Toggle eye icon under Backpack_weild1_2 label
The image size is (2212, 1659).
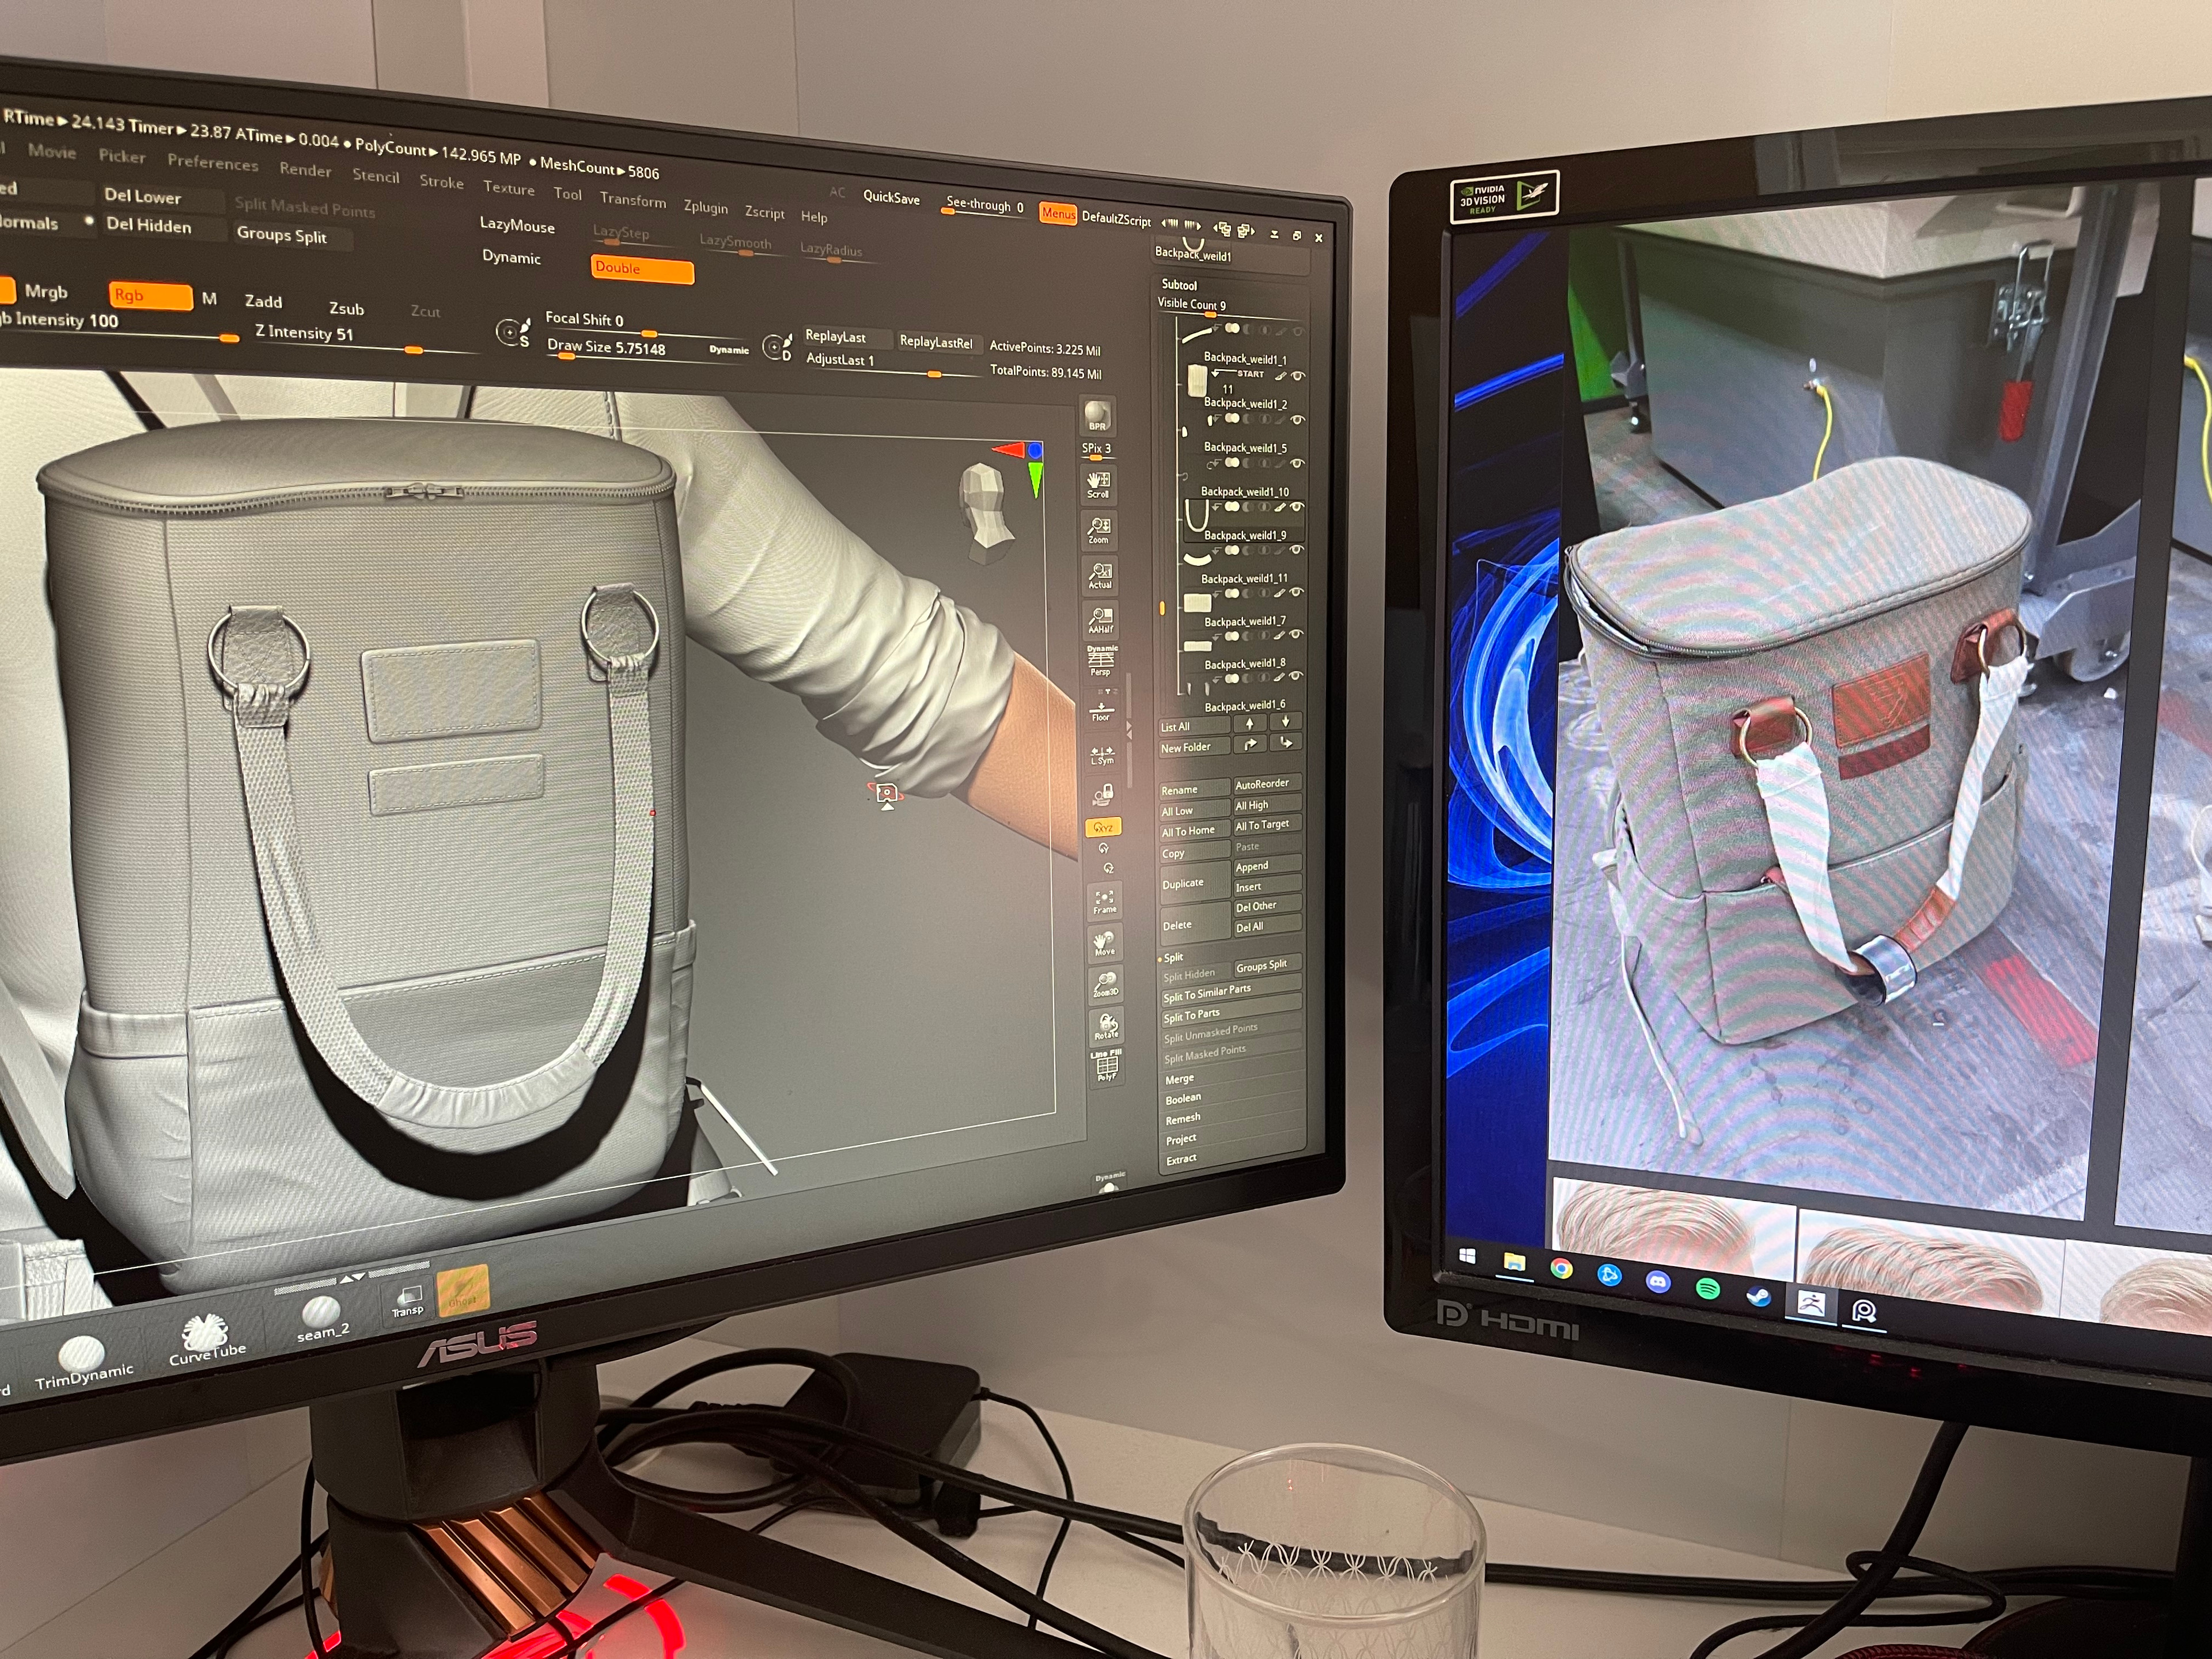tap(1298, 420)
